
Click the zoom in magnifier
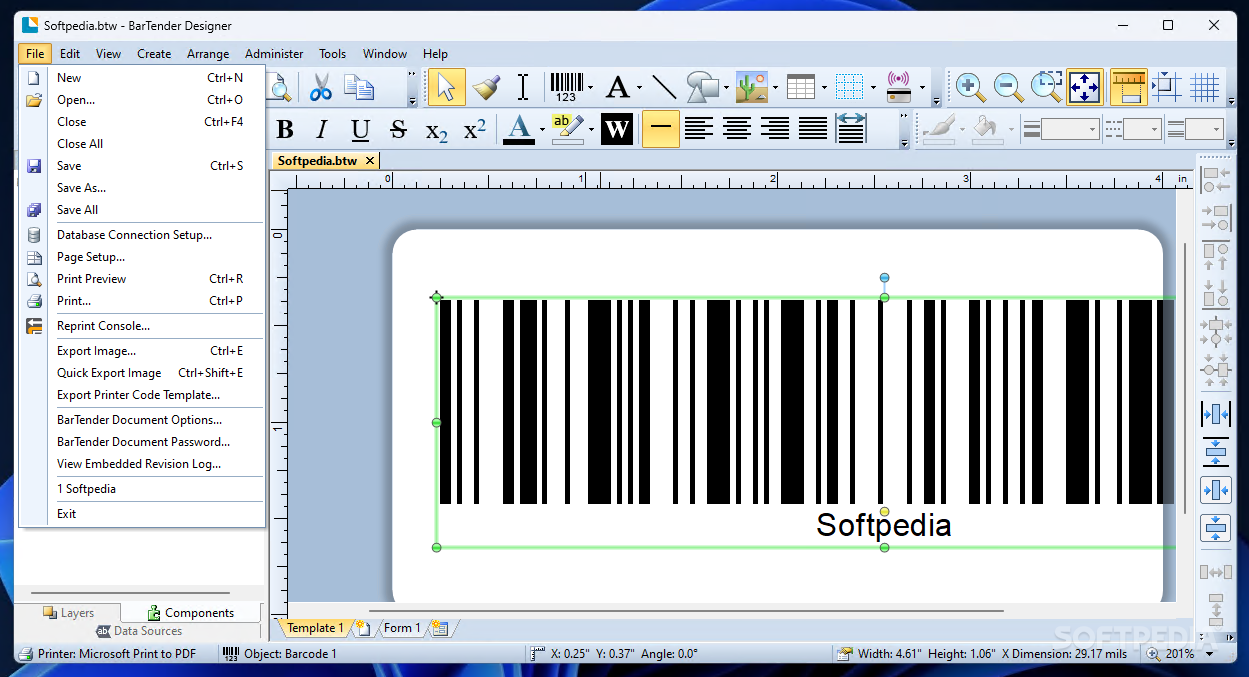[x=969, y=87]
